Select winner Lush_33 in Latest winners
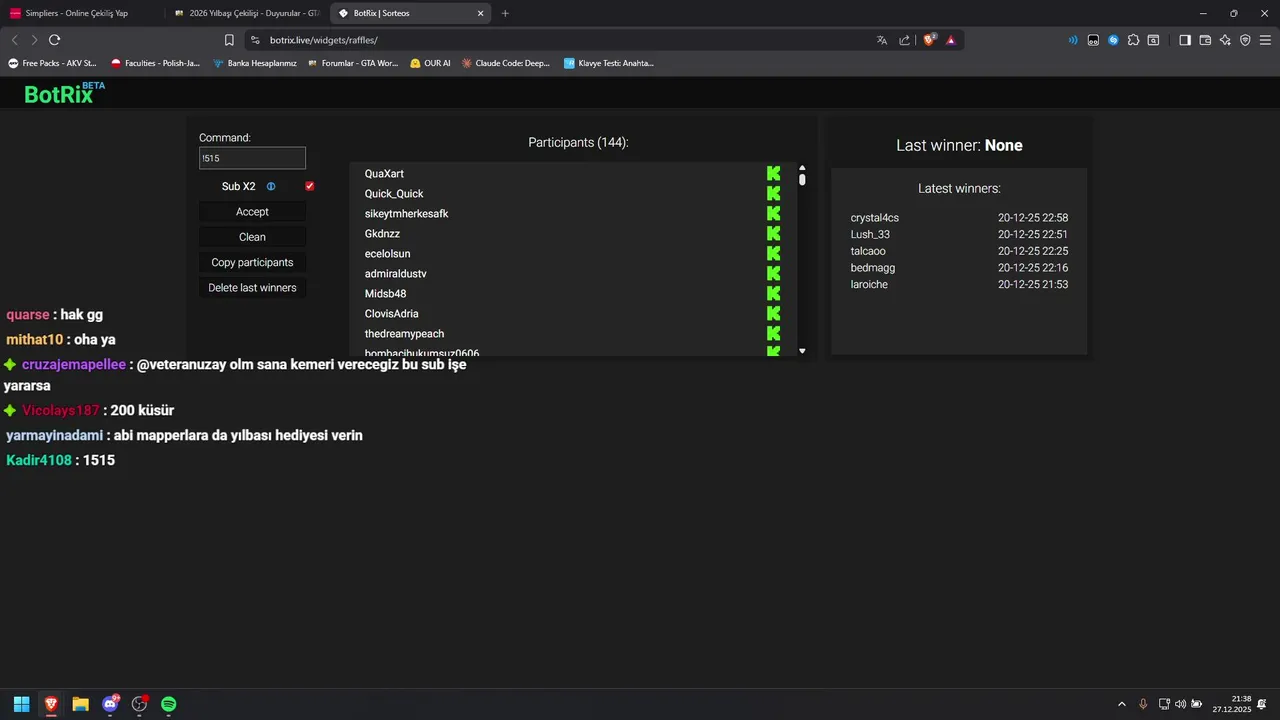 tap(870, 235)
